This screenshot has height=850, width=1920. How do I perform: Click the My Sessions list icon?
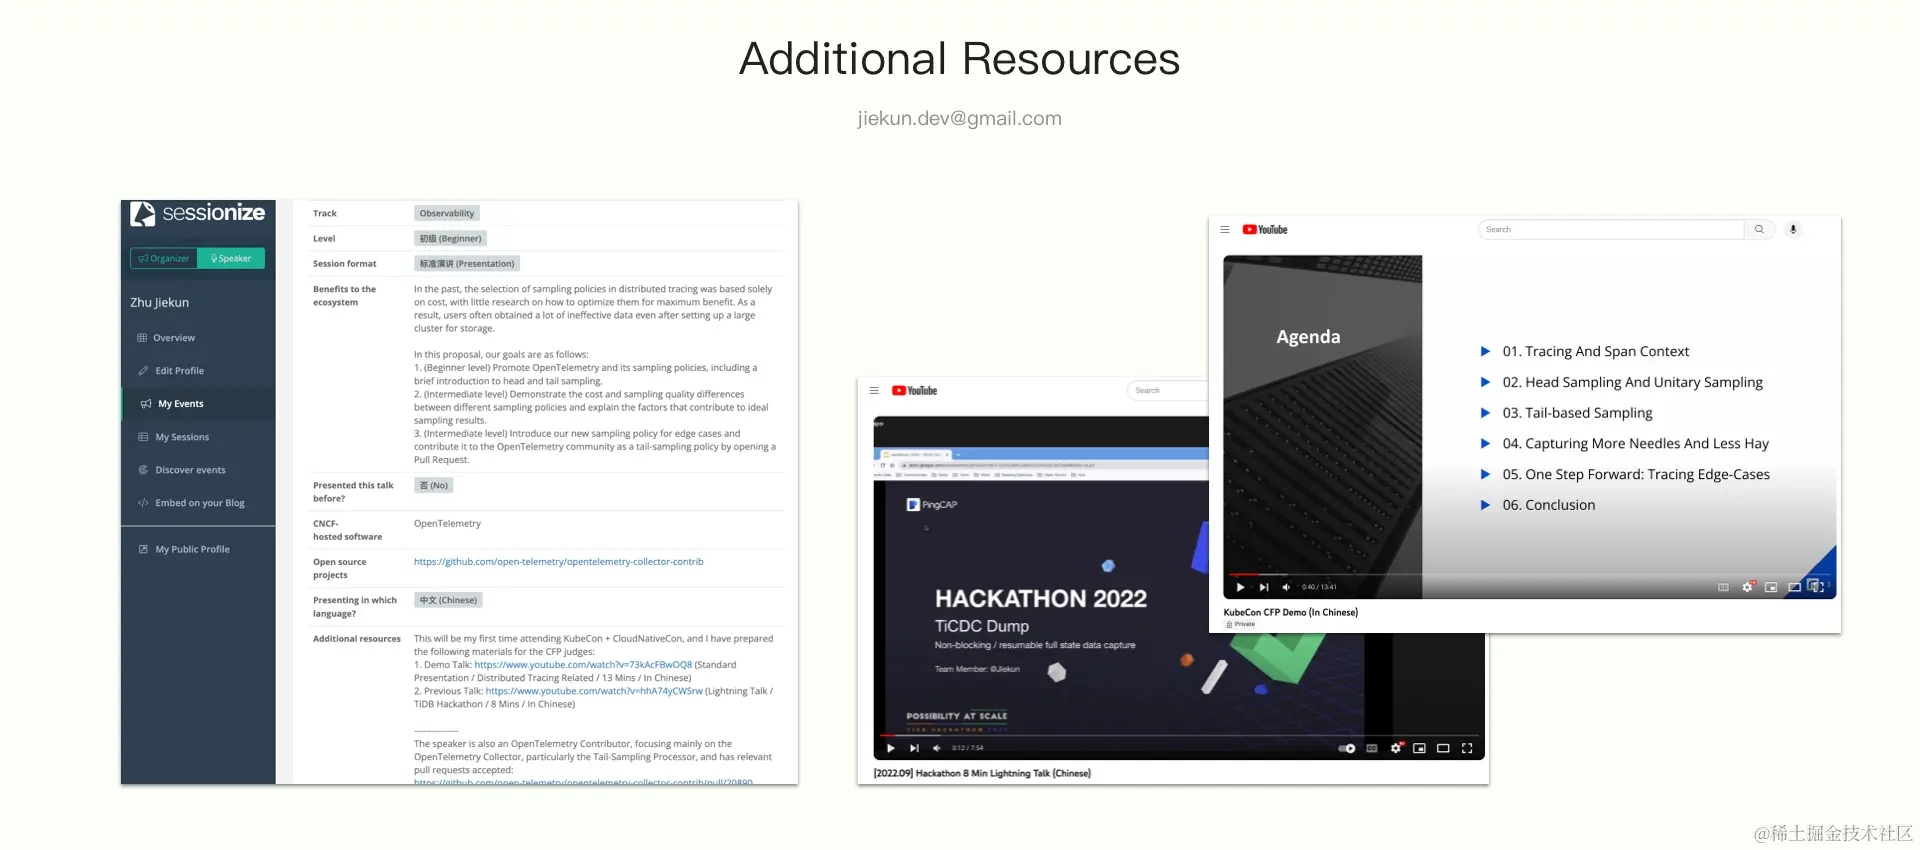tap(143, 437)
